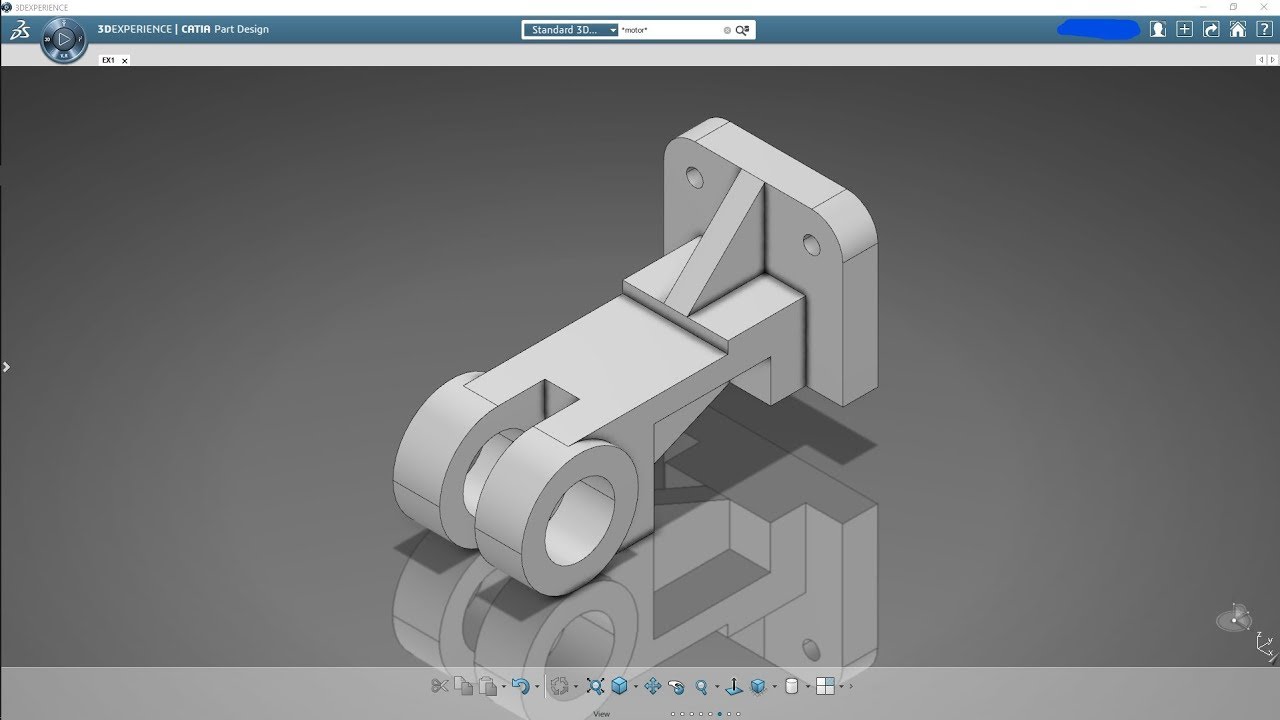This screenshot has width=1280, height=720.
Task: Expand the View Modes dropdown arrow
Action: click(x=774, y=686)
